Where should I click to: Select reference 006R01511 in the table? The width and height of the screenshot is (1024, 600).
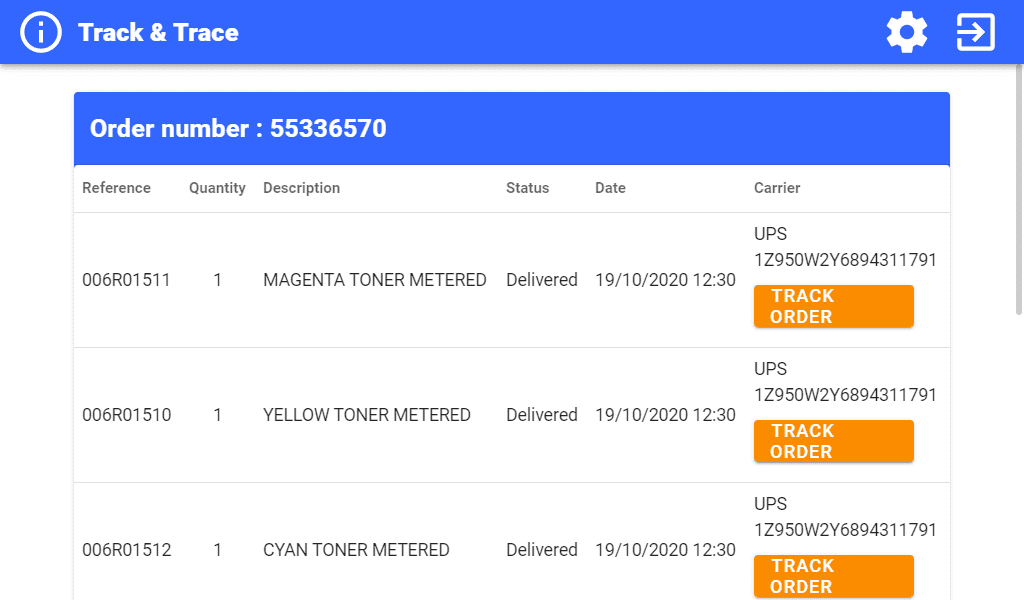tap(126, 280)
